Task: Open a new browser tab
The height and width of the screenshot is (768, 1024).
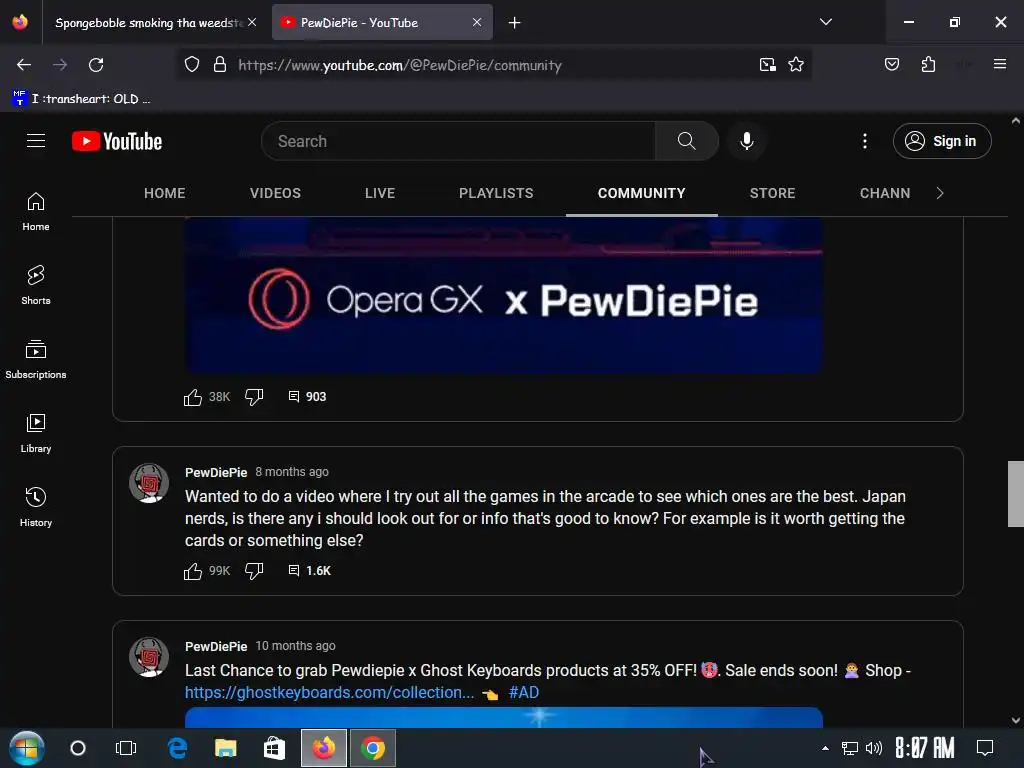Action: 515,23
